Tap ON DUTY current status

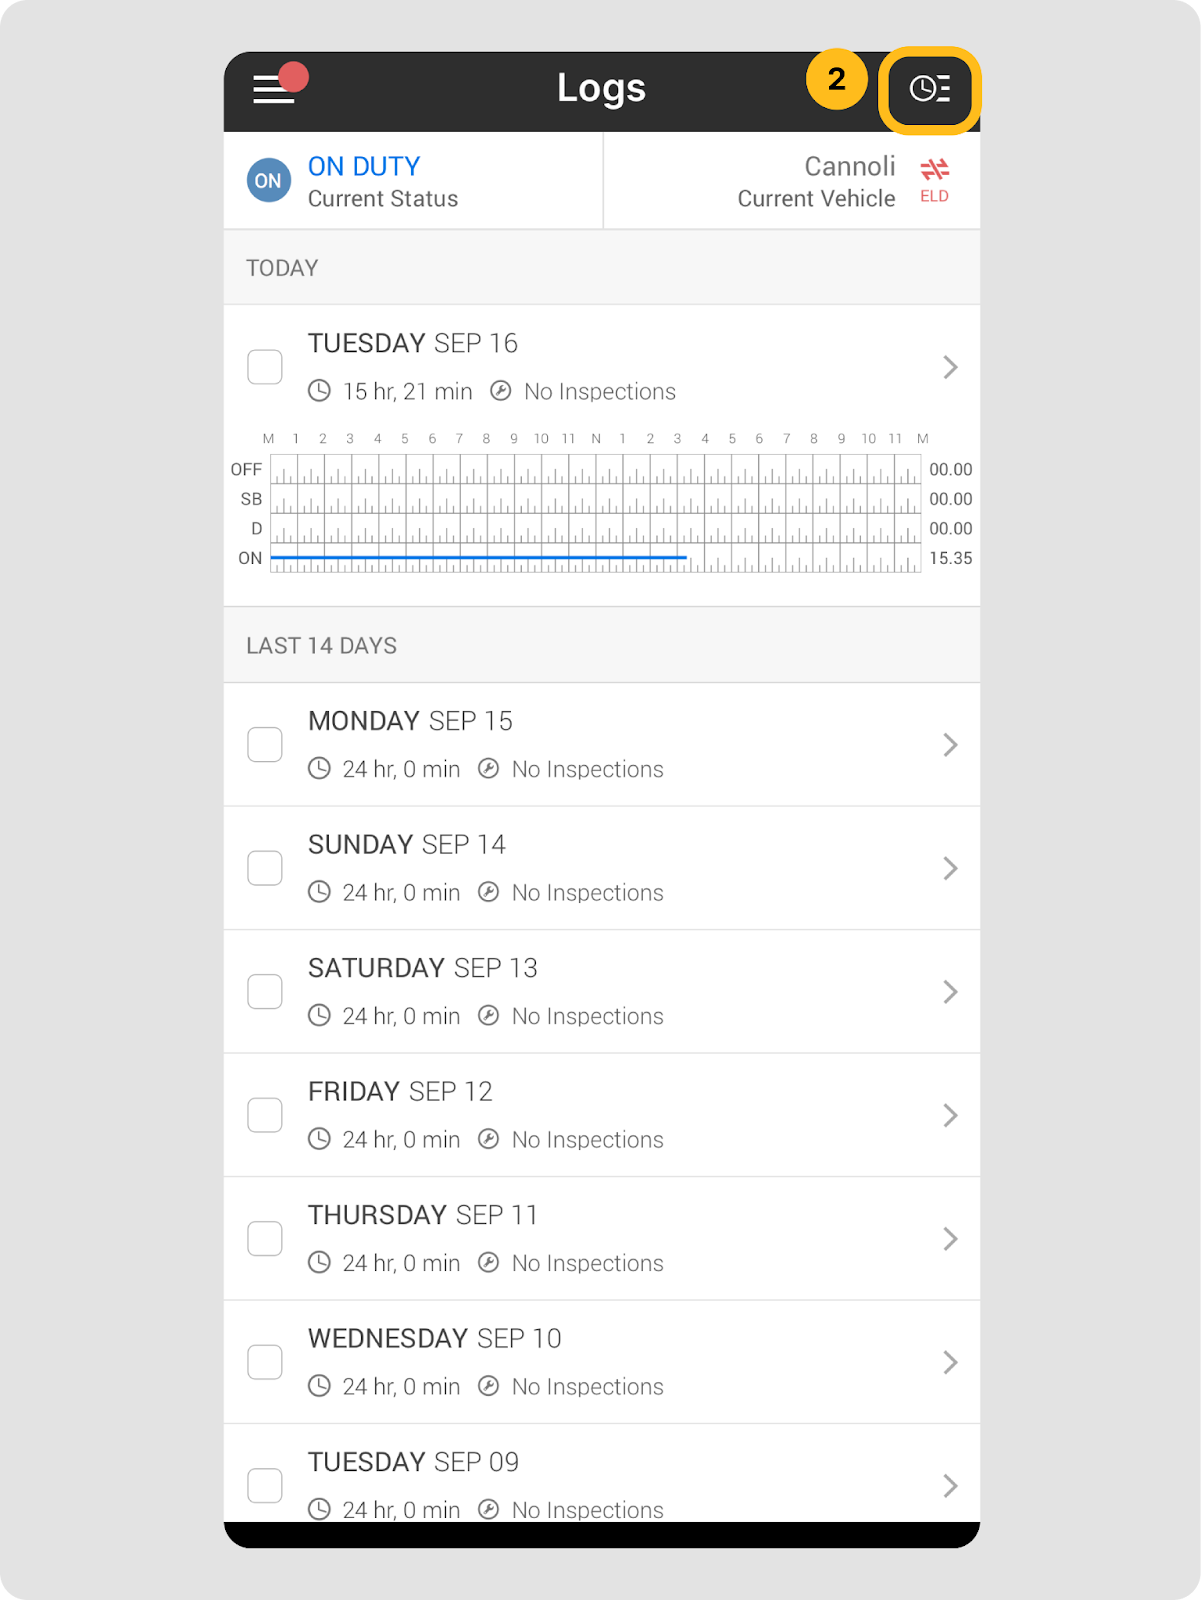(364, 166)
